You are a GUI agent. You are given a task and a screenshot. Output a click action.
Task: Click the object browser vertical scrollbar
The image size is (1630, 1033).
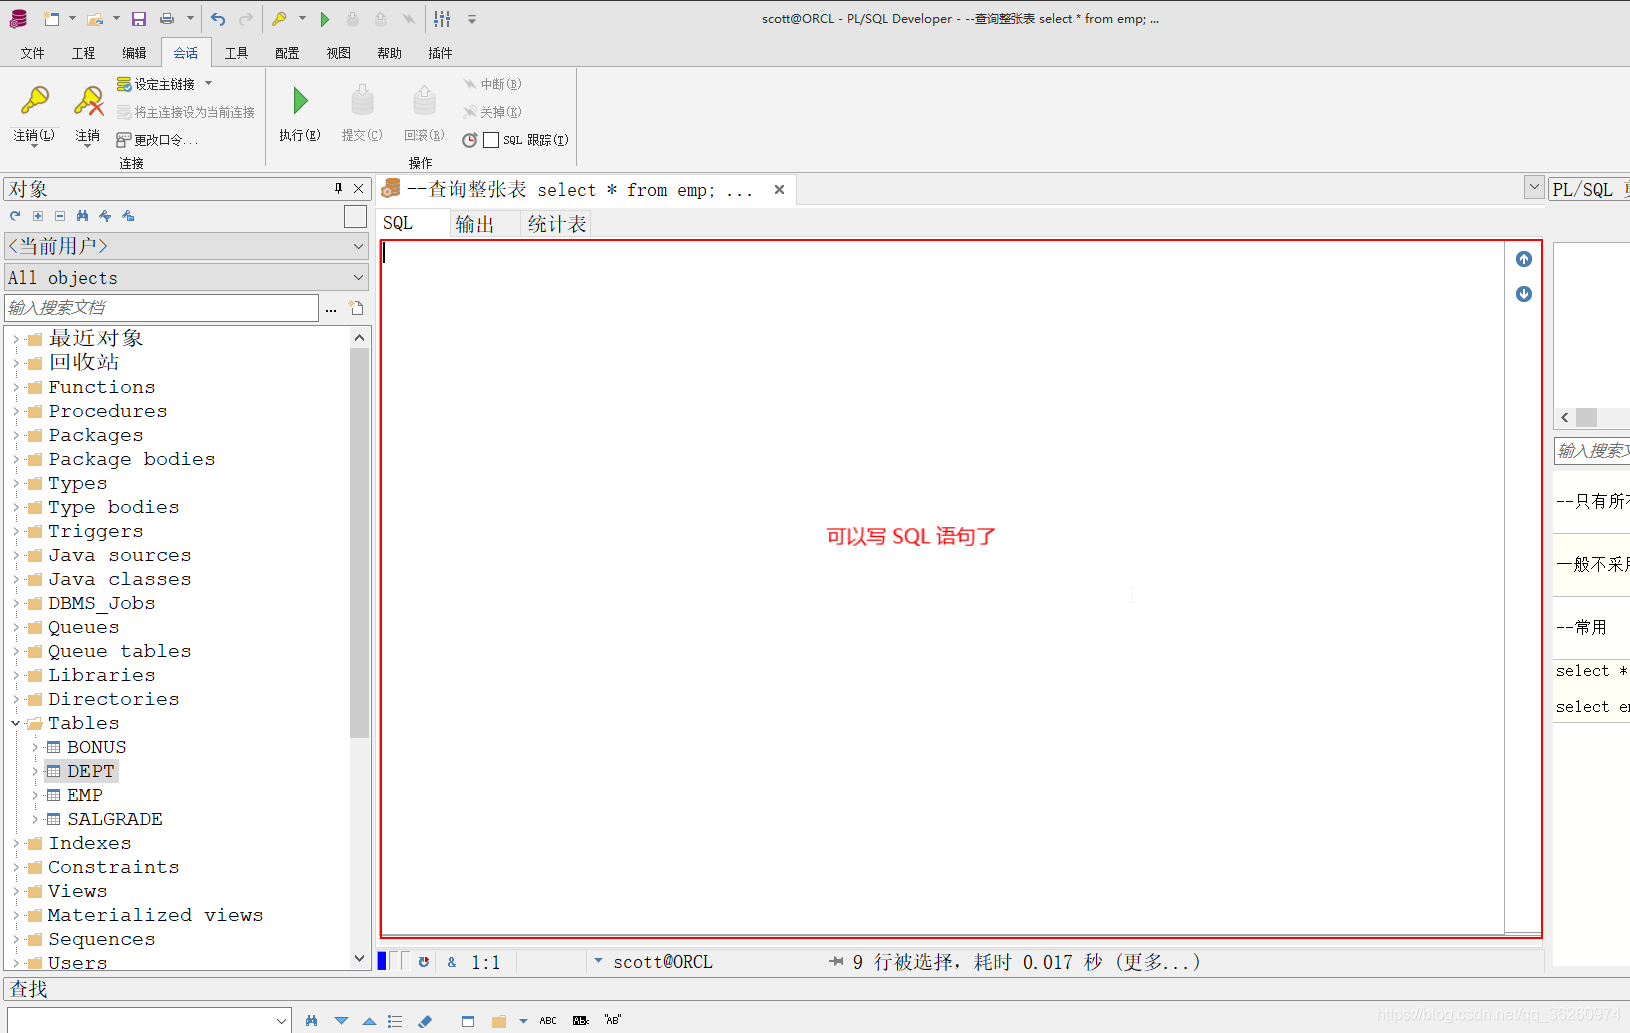point(360,543)
